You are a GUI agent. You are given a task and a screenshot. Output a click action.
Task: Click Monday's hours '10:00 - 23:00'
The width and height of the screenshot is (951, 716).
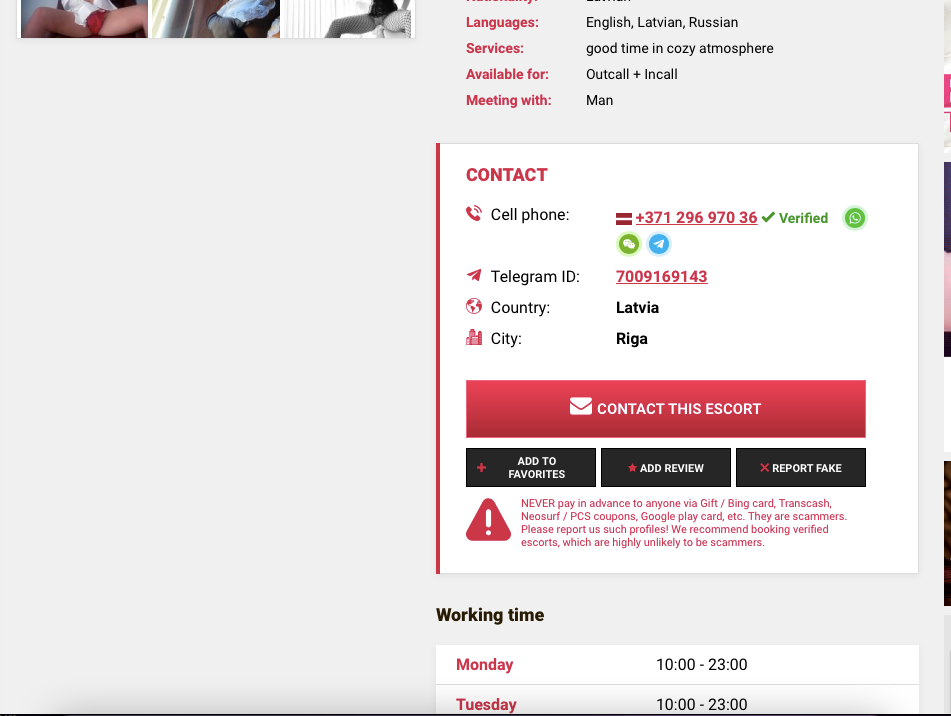coord(702,664)
